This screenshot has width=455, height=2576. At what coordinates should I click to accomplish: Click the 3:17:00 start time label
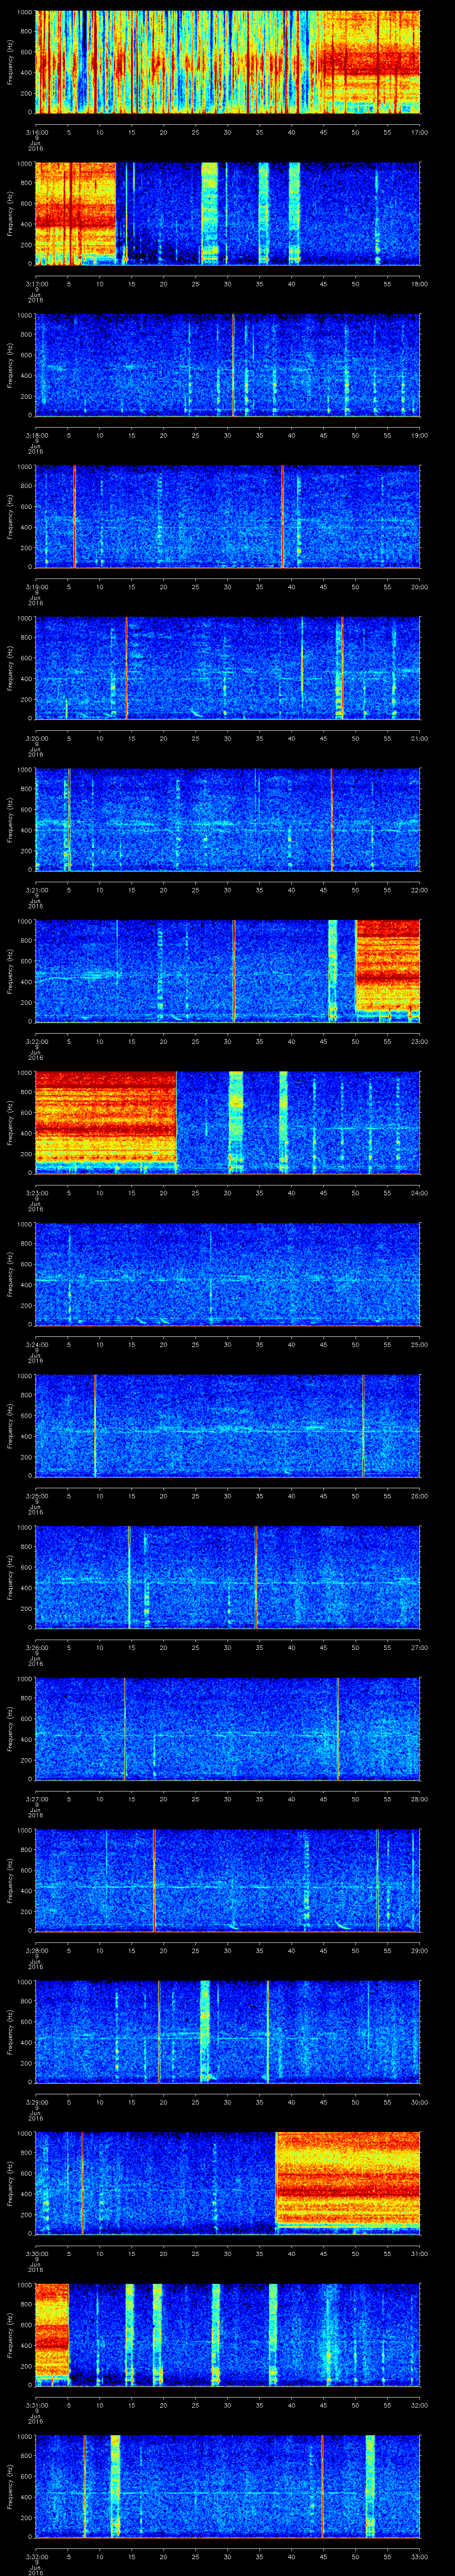pos(36,284)
